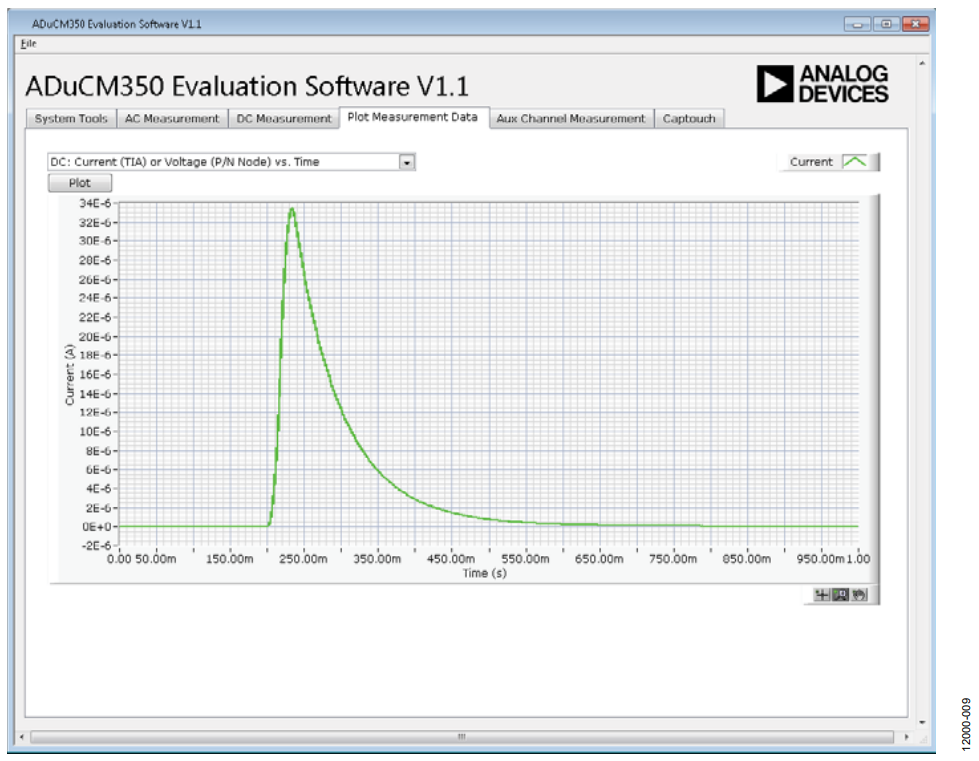Close the ADuCM350 Evaluation Software window
Screen dimensions: 979x761
(915, 24)
